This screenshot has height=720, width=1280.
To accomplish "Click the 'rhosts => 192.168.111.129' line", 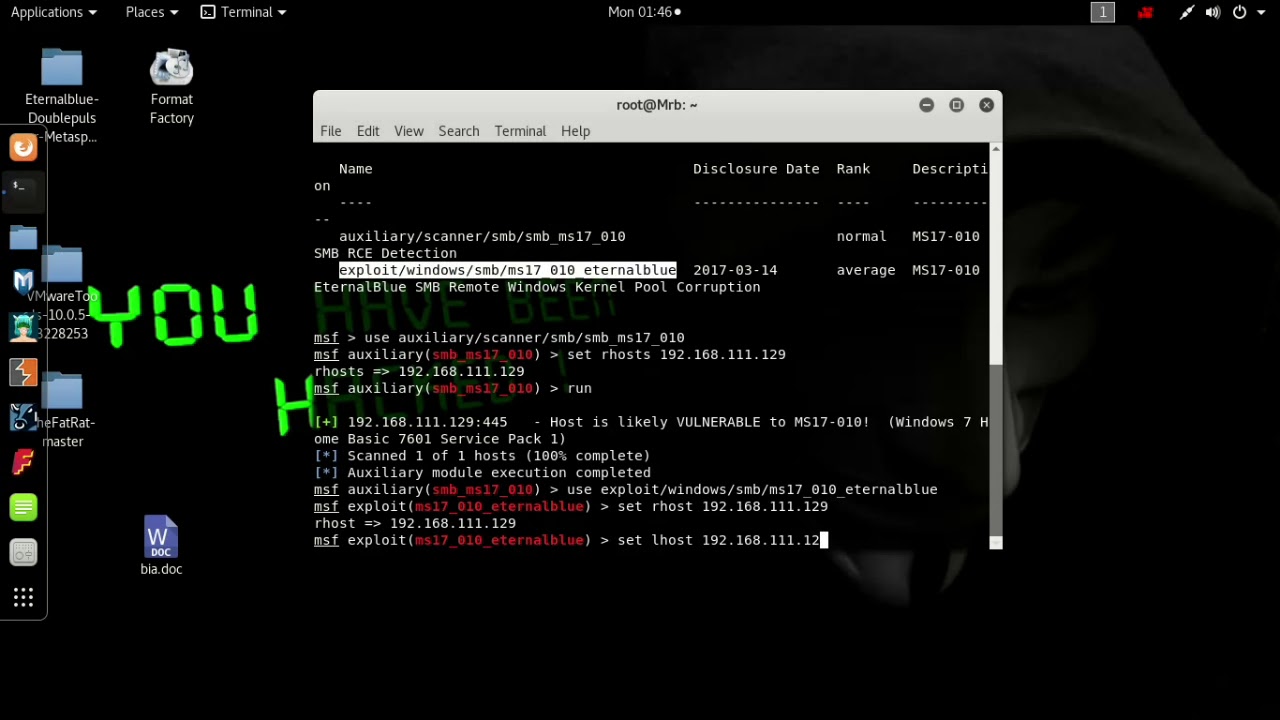I will (419, 371).
